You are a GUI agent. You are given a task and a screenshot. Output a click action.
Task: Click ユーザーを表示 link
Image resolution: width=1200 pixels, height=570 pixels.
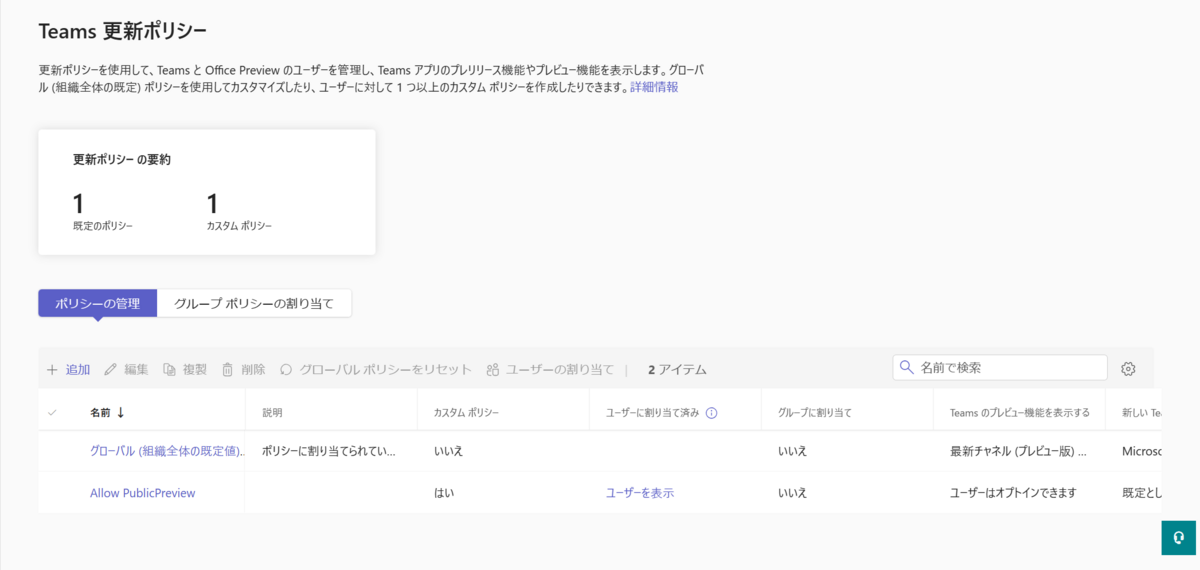pos(640,493)
